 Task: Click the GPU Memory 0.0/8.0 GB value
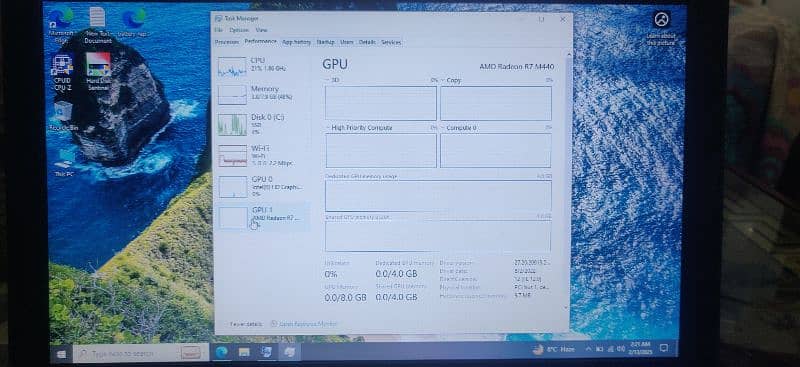[345, 297]
